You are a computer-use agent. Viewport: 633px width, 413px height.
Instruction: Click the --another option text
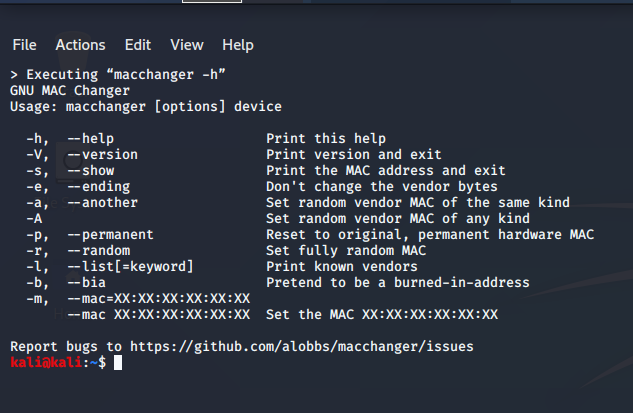point(103,202)
